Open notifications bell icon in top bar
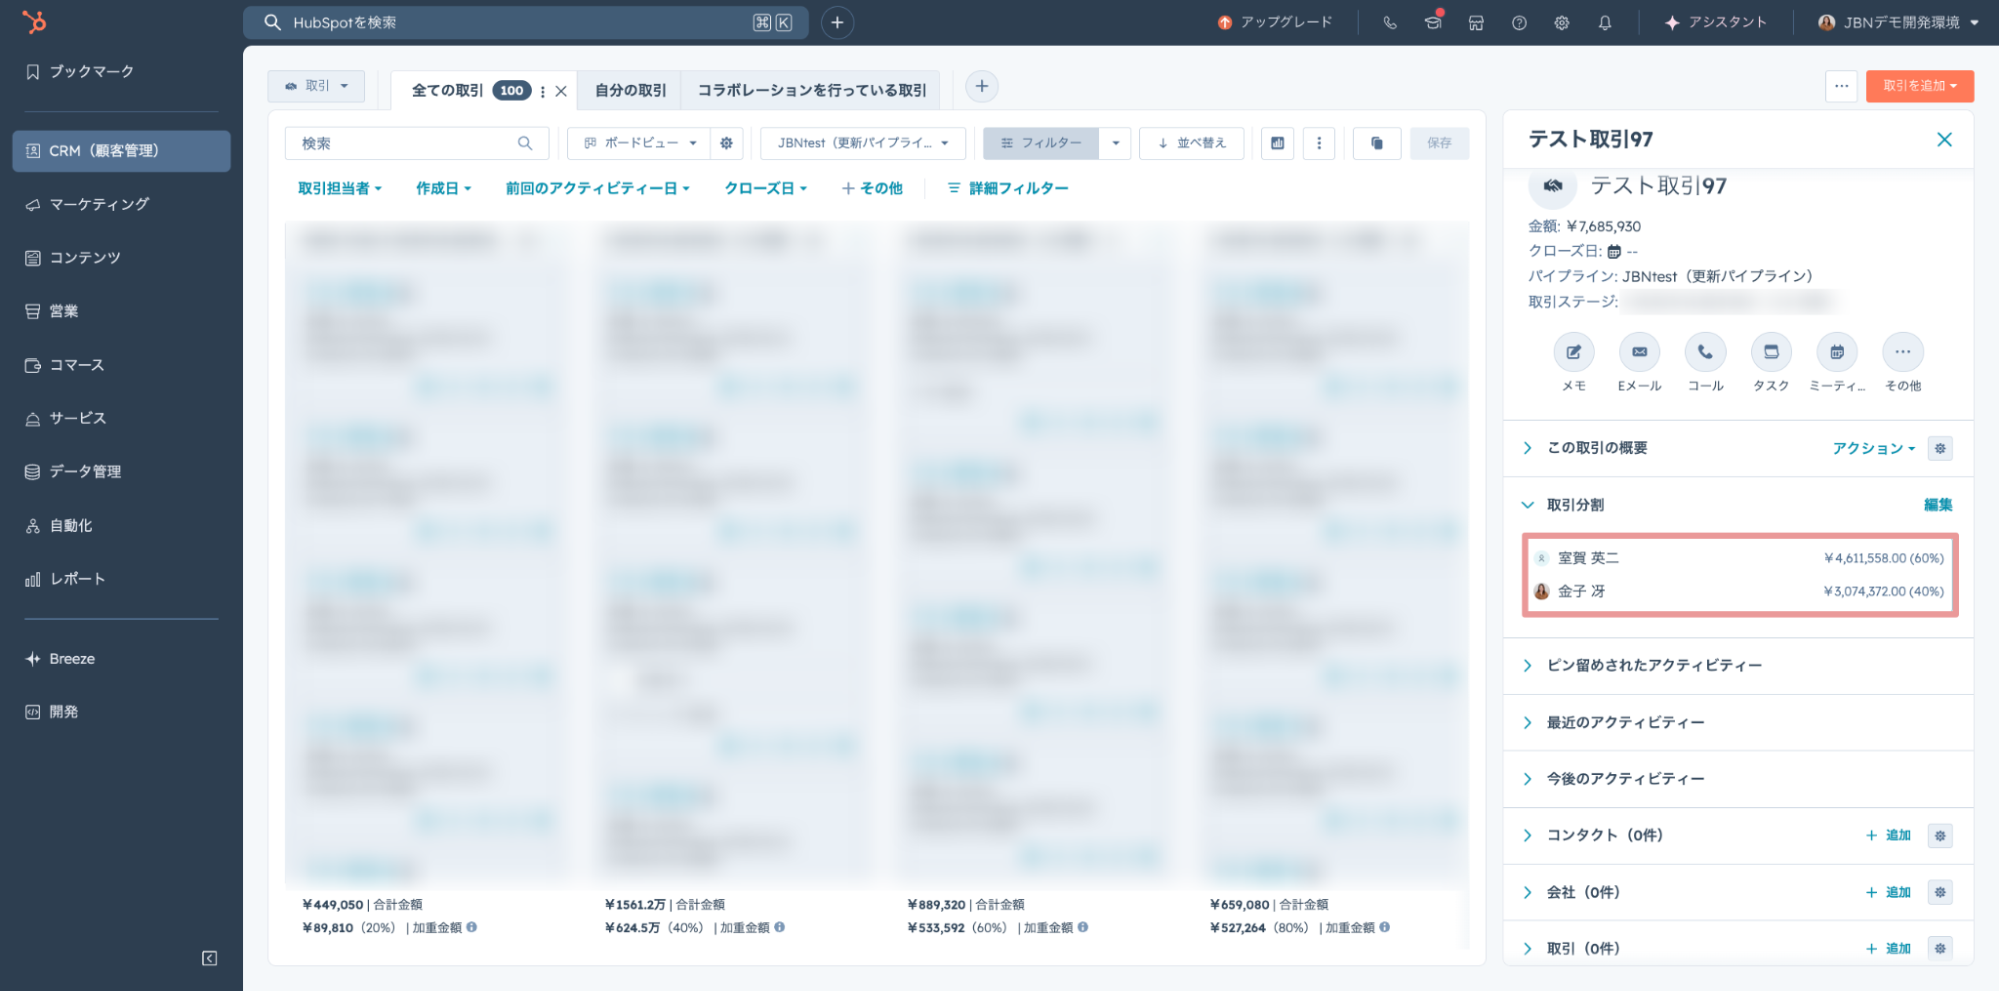1999x991 pixels. pos(1605,23)
